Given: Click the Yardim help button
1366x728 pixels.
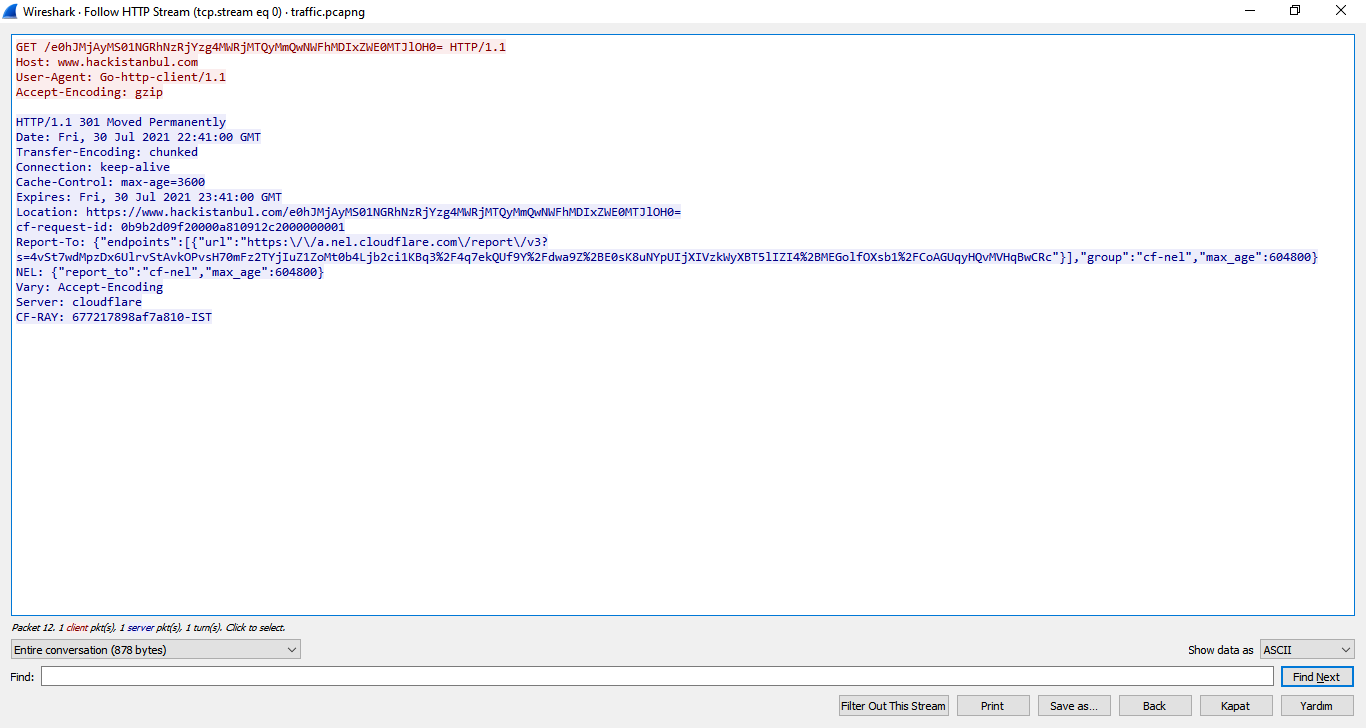Looking at the screenshot, I should point(1317,706).
